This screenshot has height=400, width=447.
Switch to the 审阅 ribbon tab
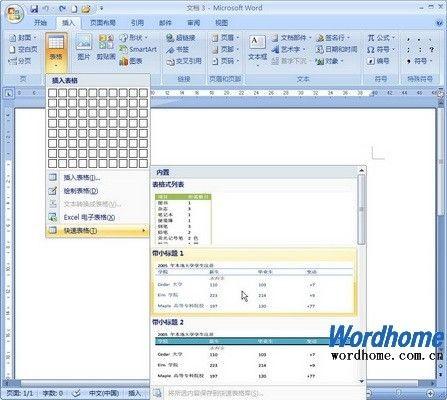pos(193,23)
